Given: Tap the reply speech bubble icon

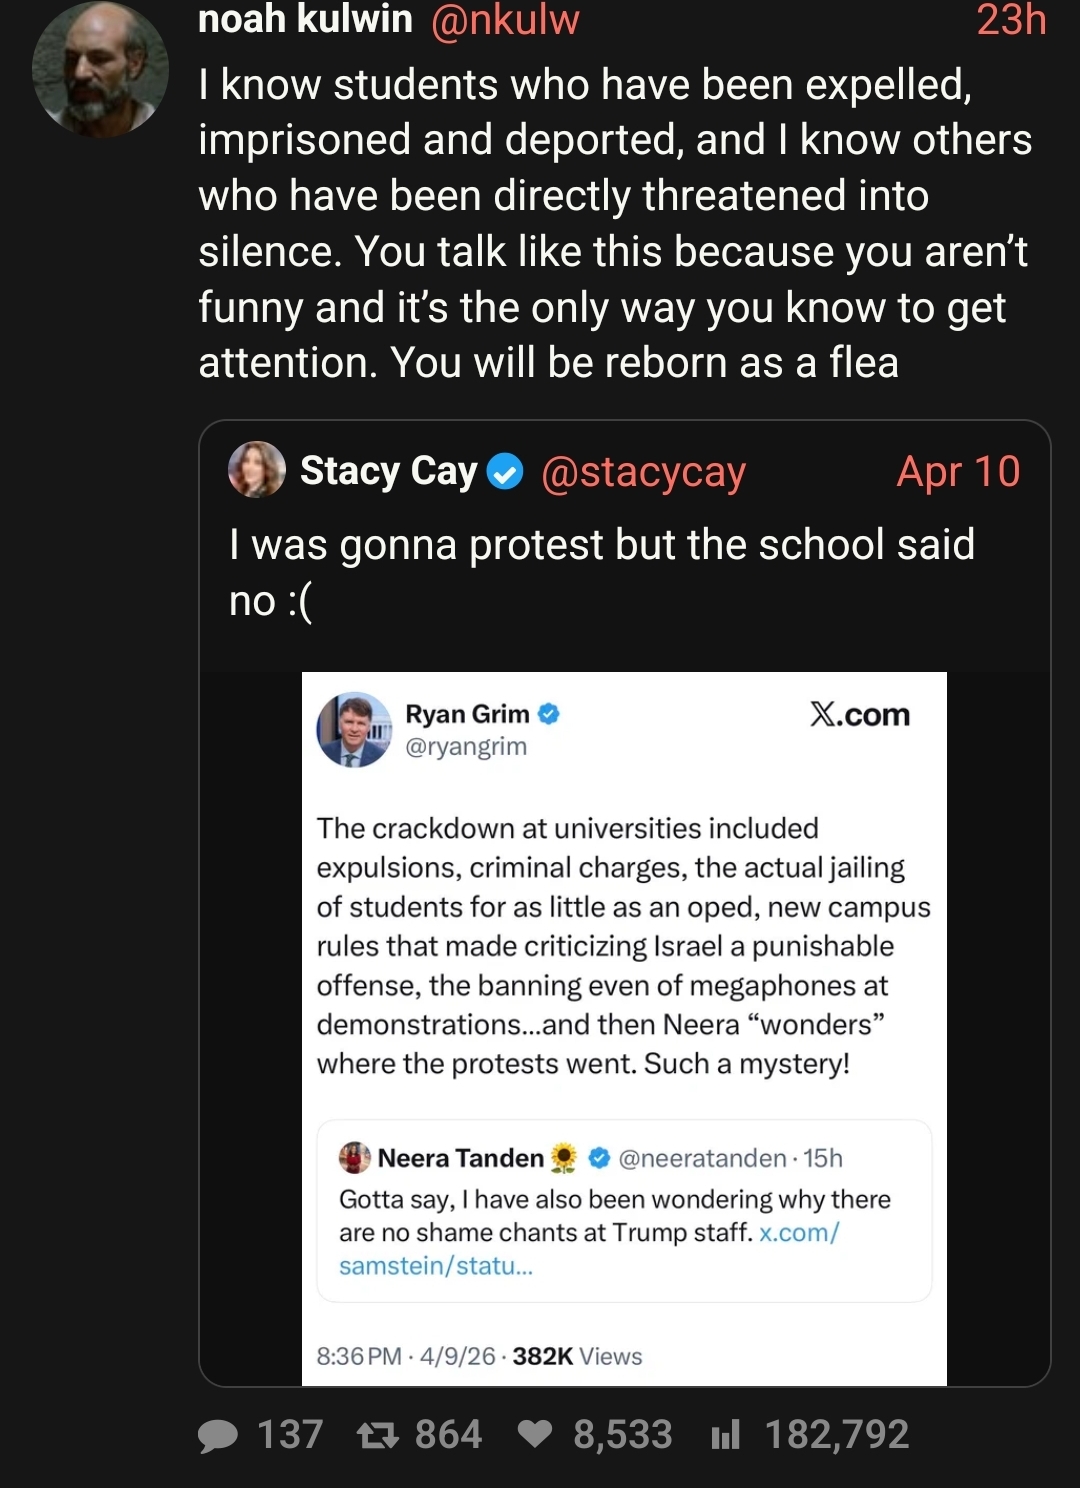Looking at the screenshot, I should pyautogui.click(x=218, y=1436).
